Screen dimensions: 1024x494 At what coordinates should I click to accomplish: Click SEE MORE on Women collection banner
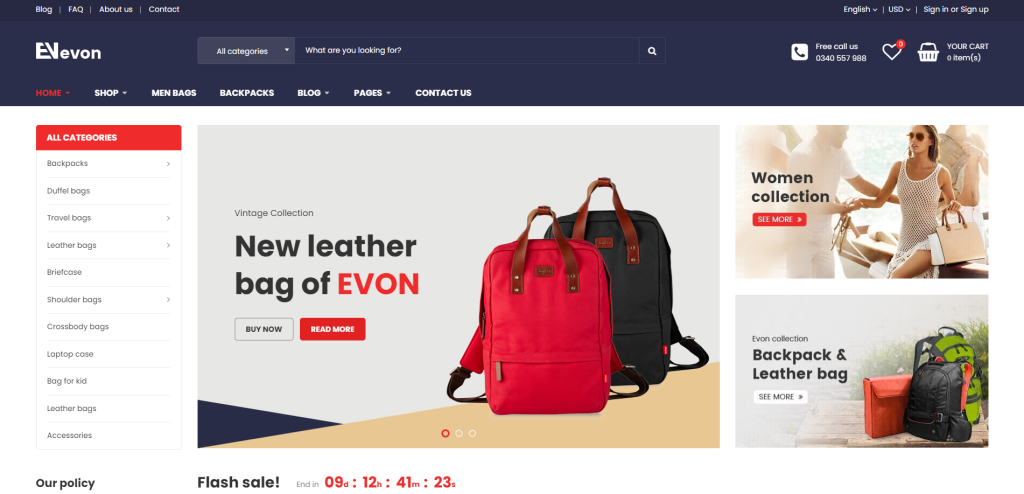click(x=779, y=220)
